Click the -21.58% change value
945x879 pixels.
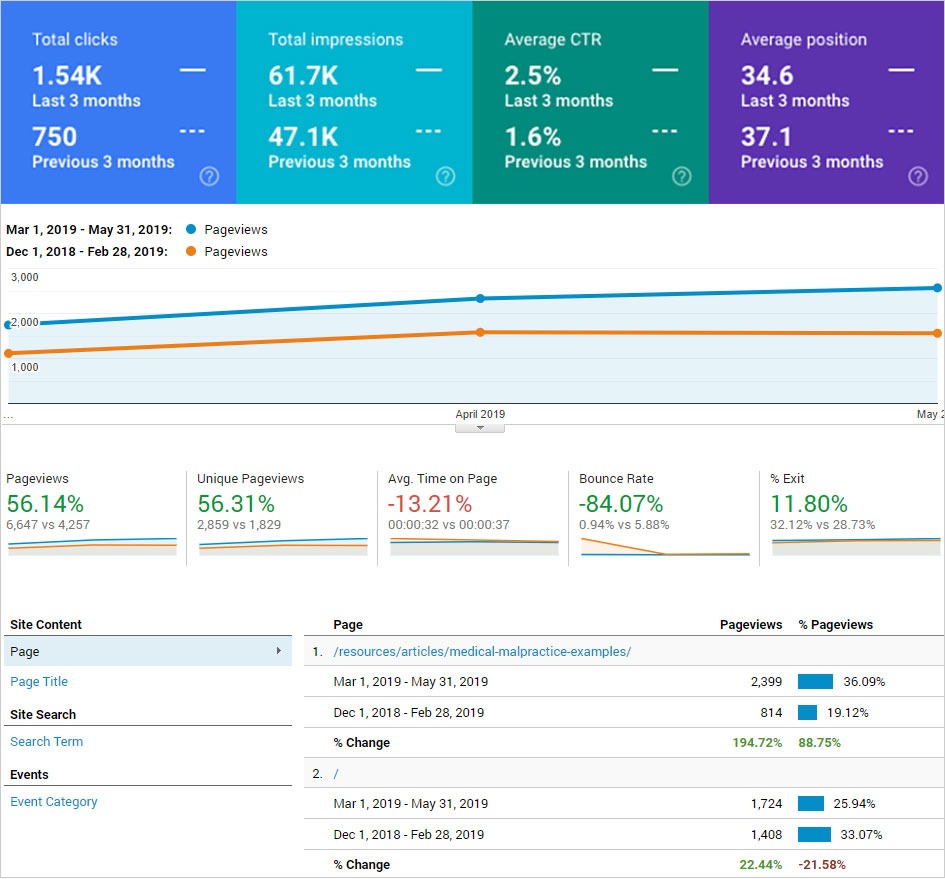[x=822, y=865]
